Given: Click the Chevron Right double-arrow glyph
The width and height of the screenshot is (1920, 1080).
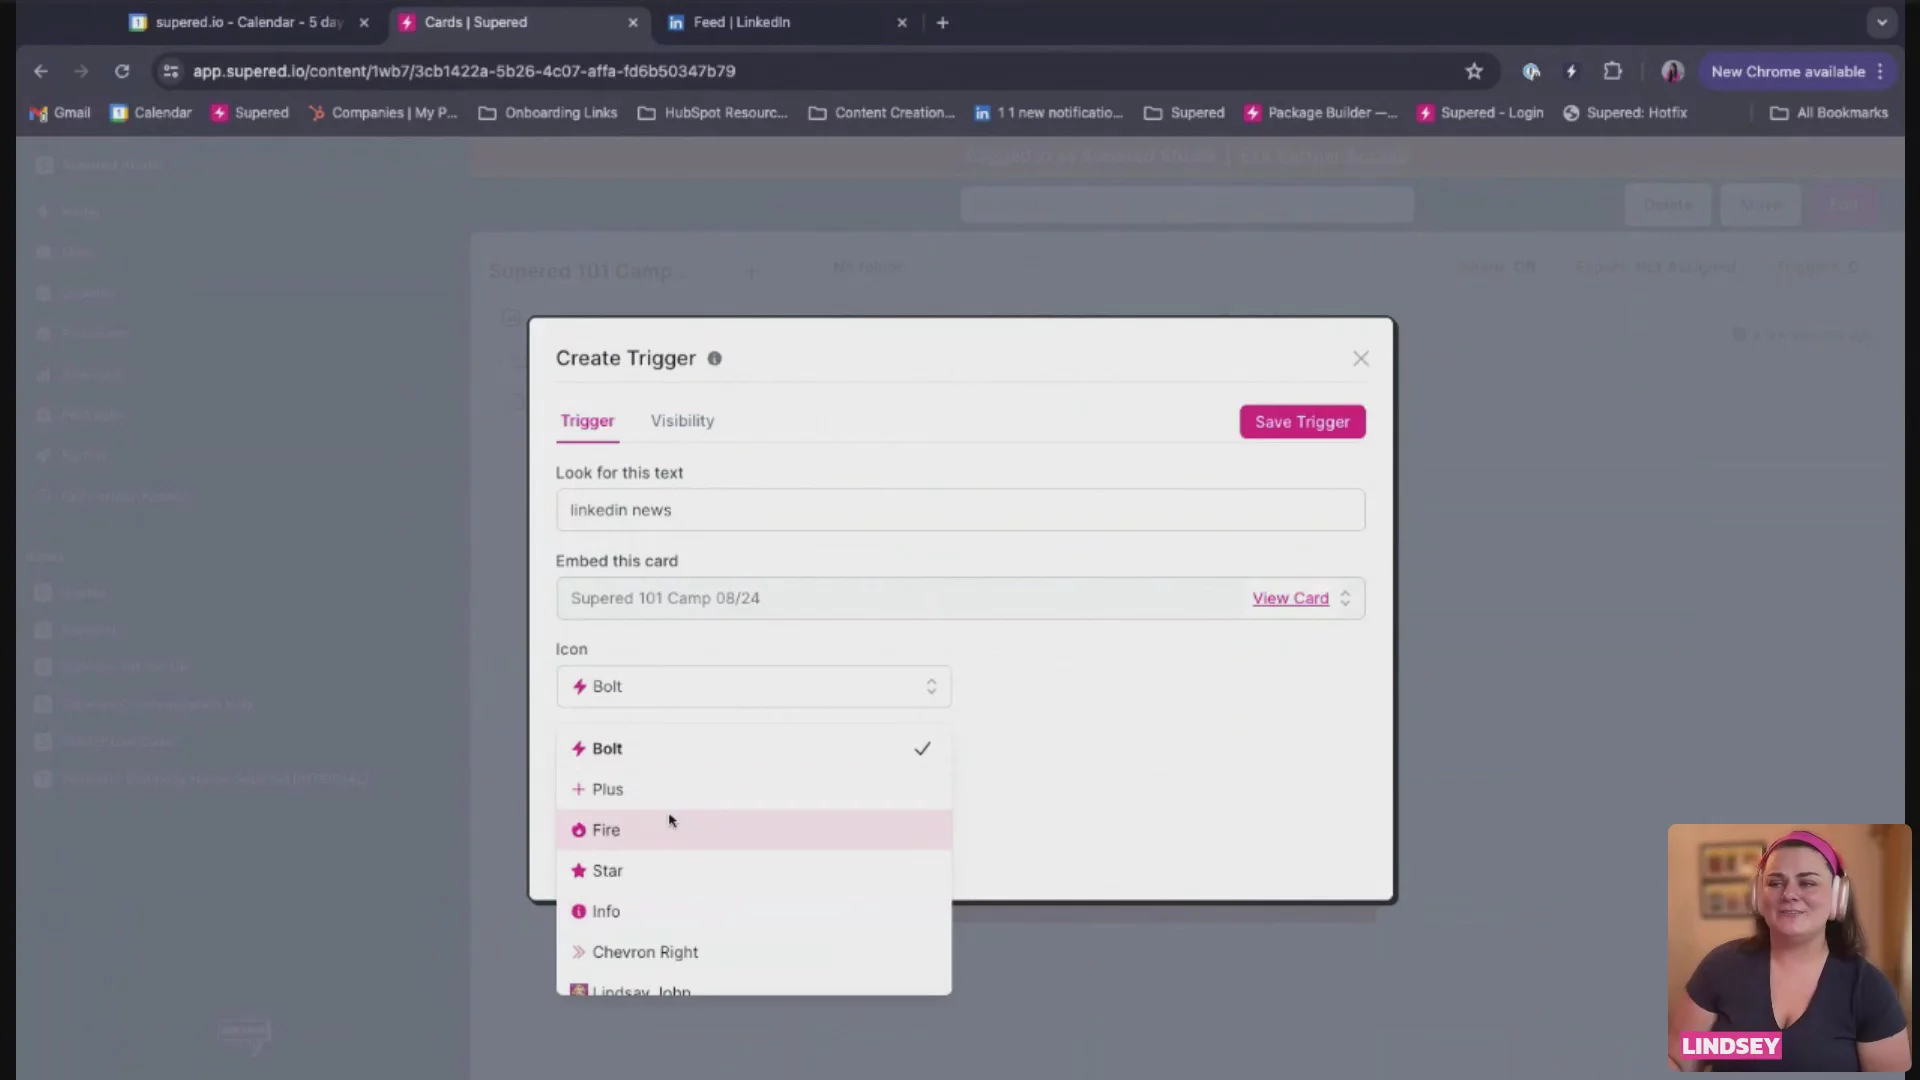Looking at the screenshot, I should (x=578, y=952).
